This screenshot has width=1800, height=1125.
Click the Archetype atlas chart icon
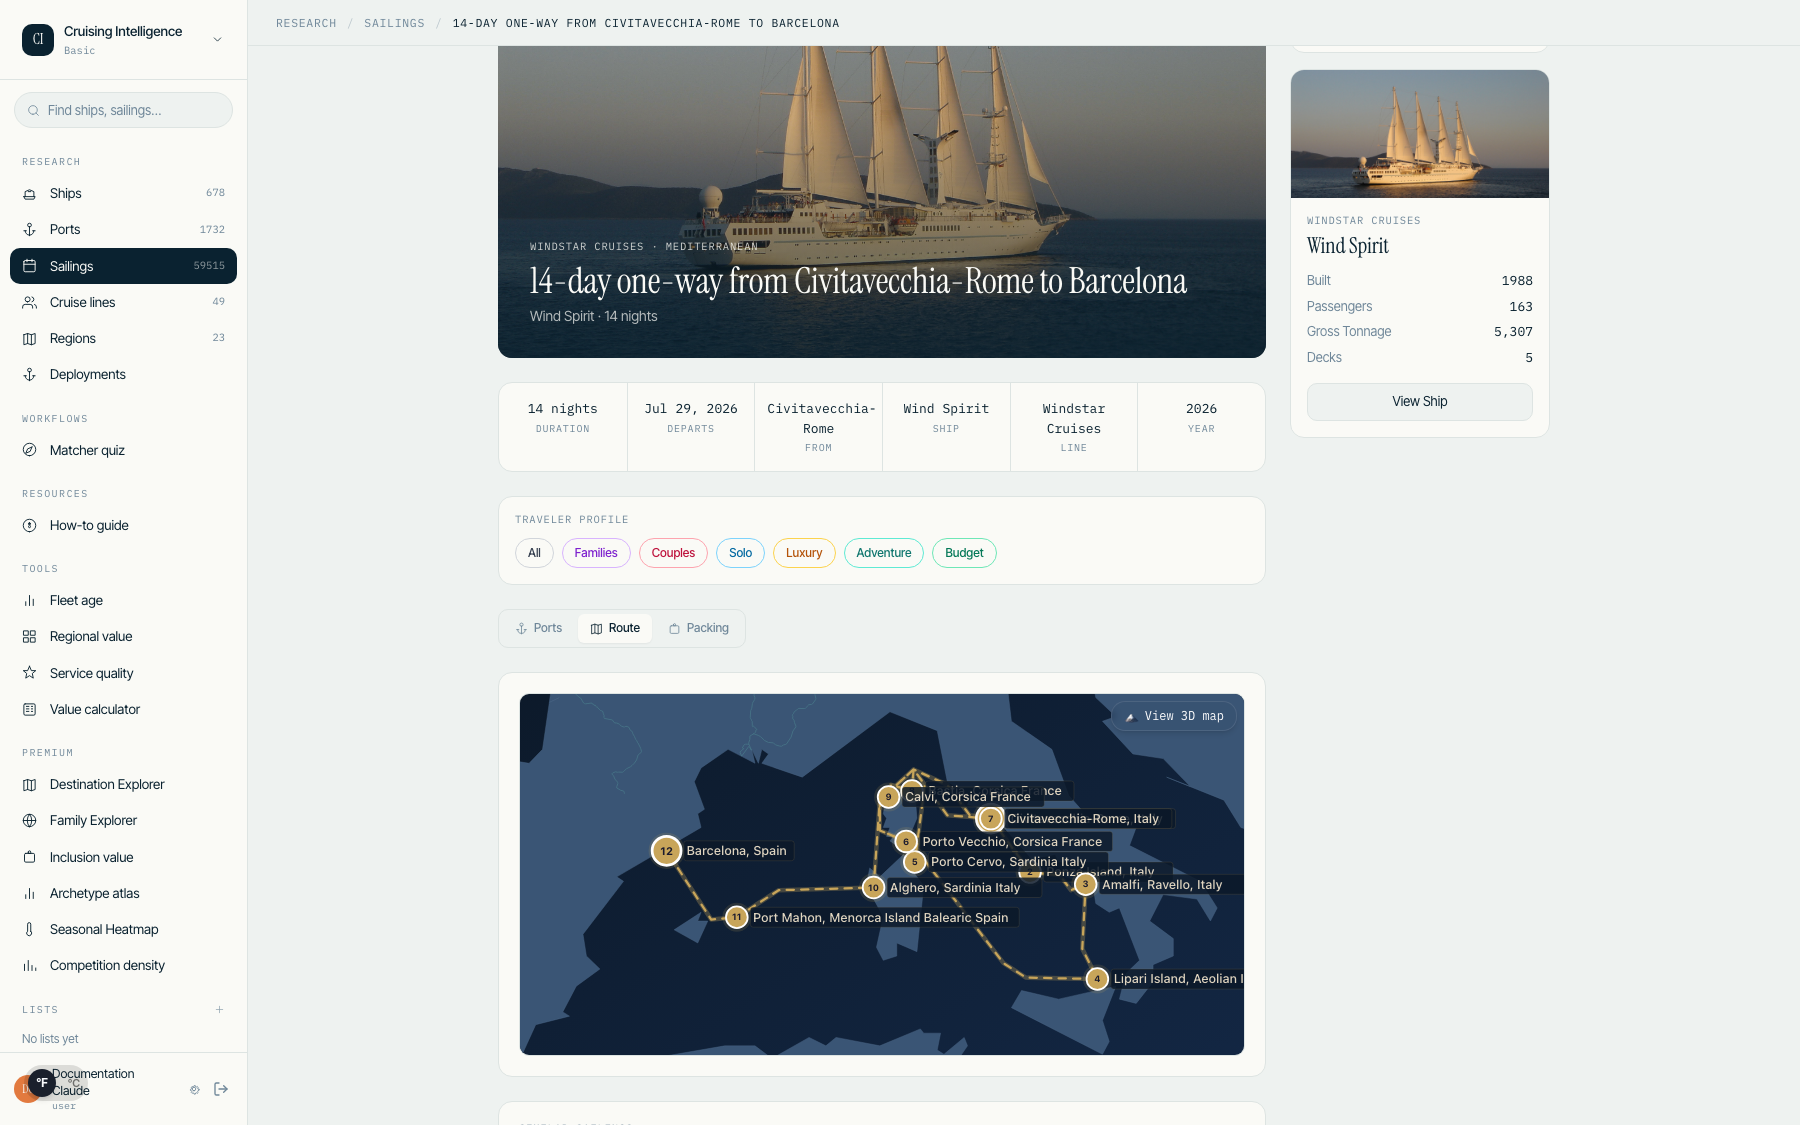[x=30, y=894]
